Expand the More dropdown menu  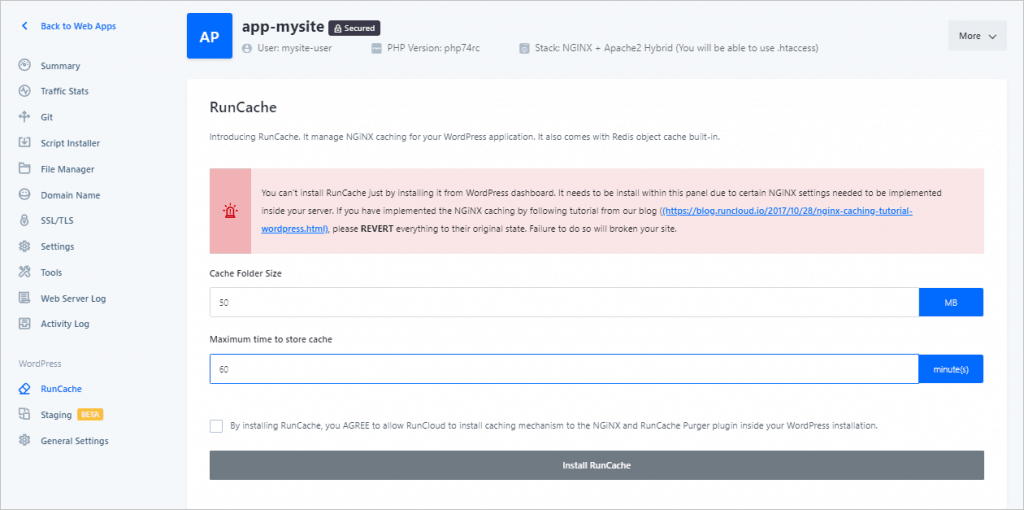pos(977,36)
